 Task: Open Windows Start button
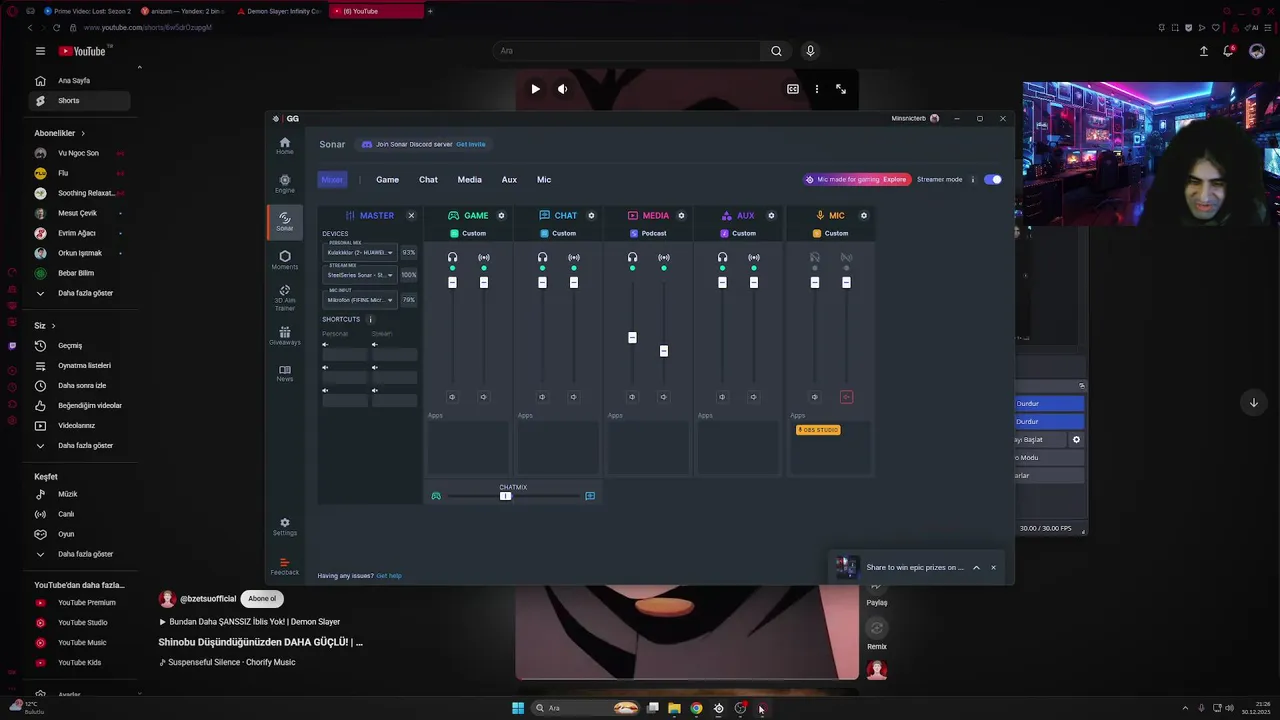click(x=518, y=708)
